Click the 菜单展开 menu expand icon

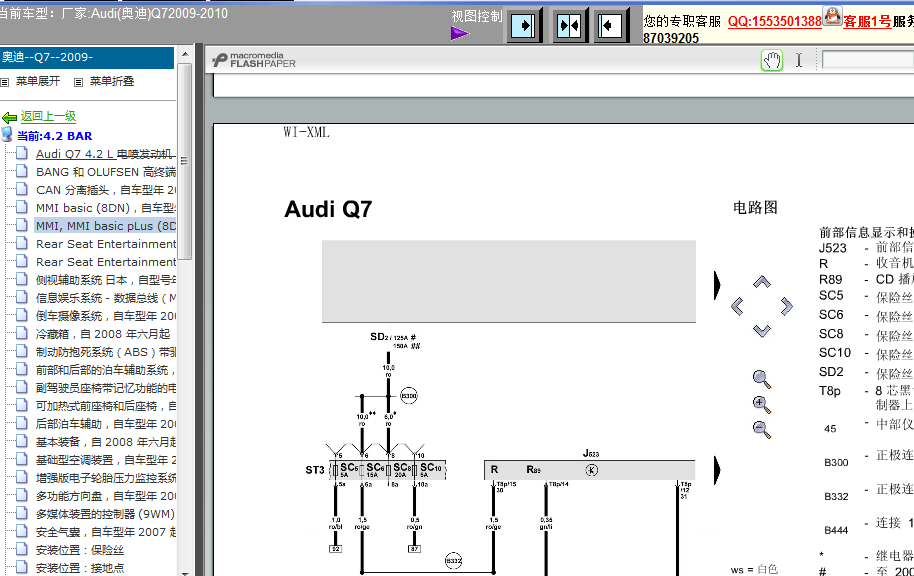[5, 82]
